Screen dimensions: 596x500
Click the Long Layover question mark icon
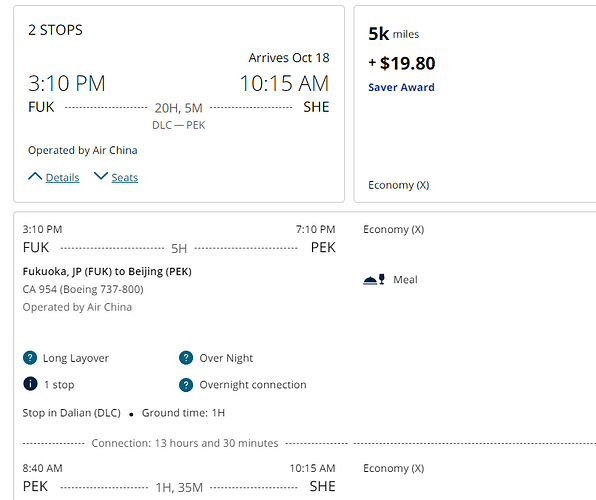pos(30,358)
